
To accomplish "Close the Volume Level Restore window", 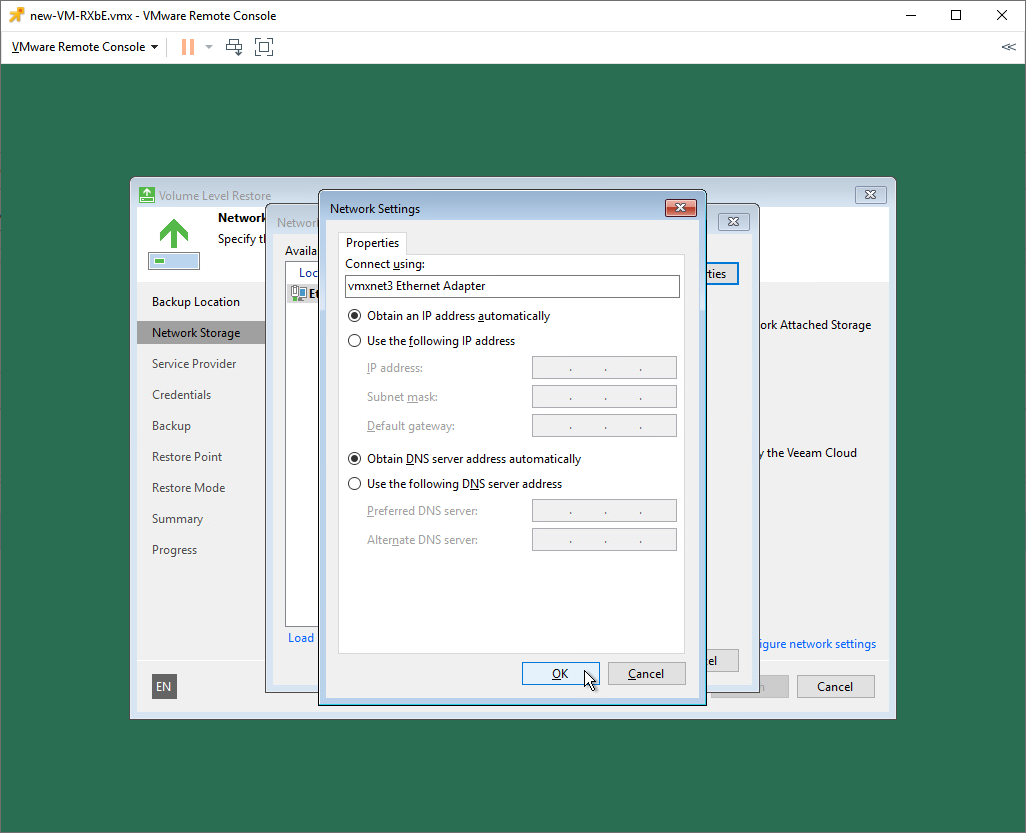I will tap(870, 194).
